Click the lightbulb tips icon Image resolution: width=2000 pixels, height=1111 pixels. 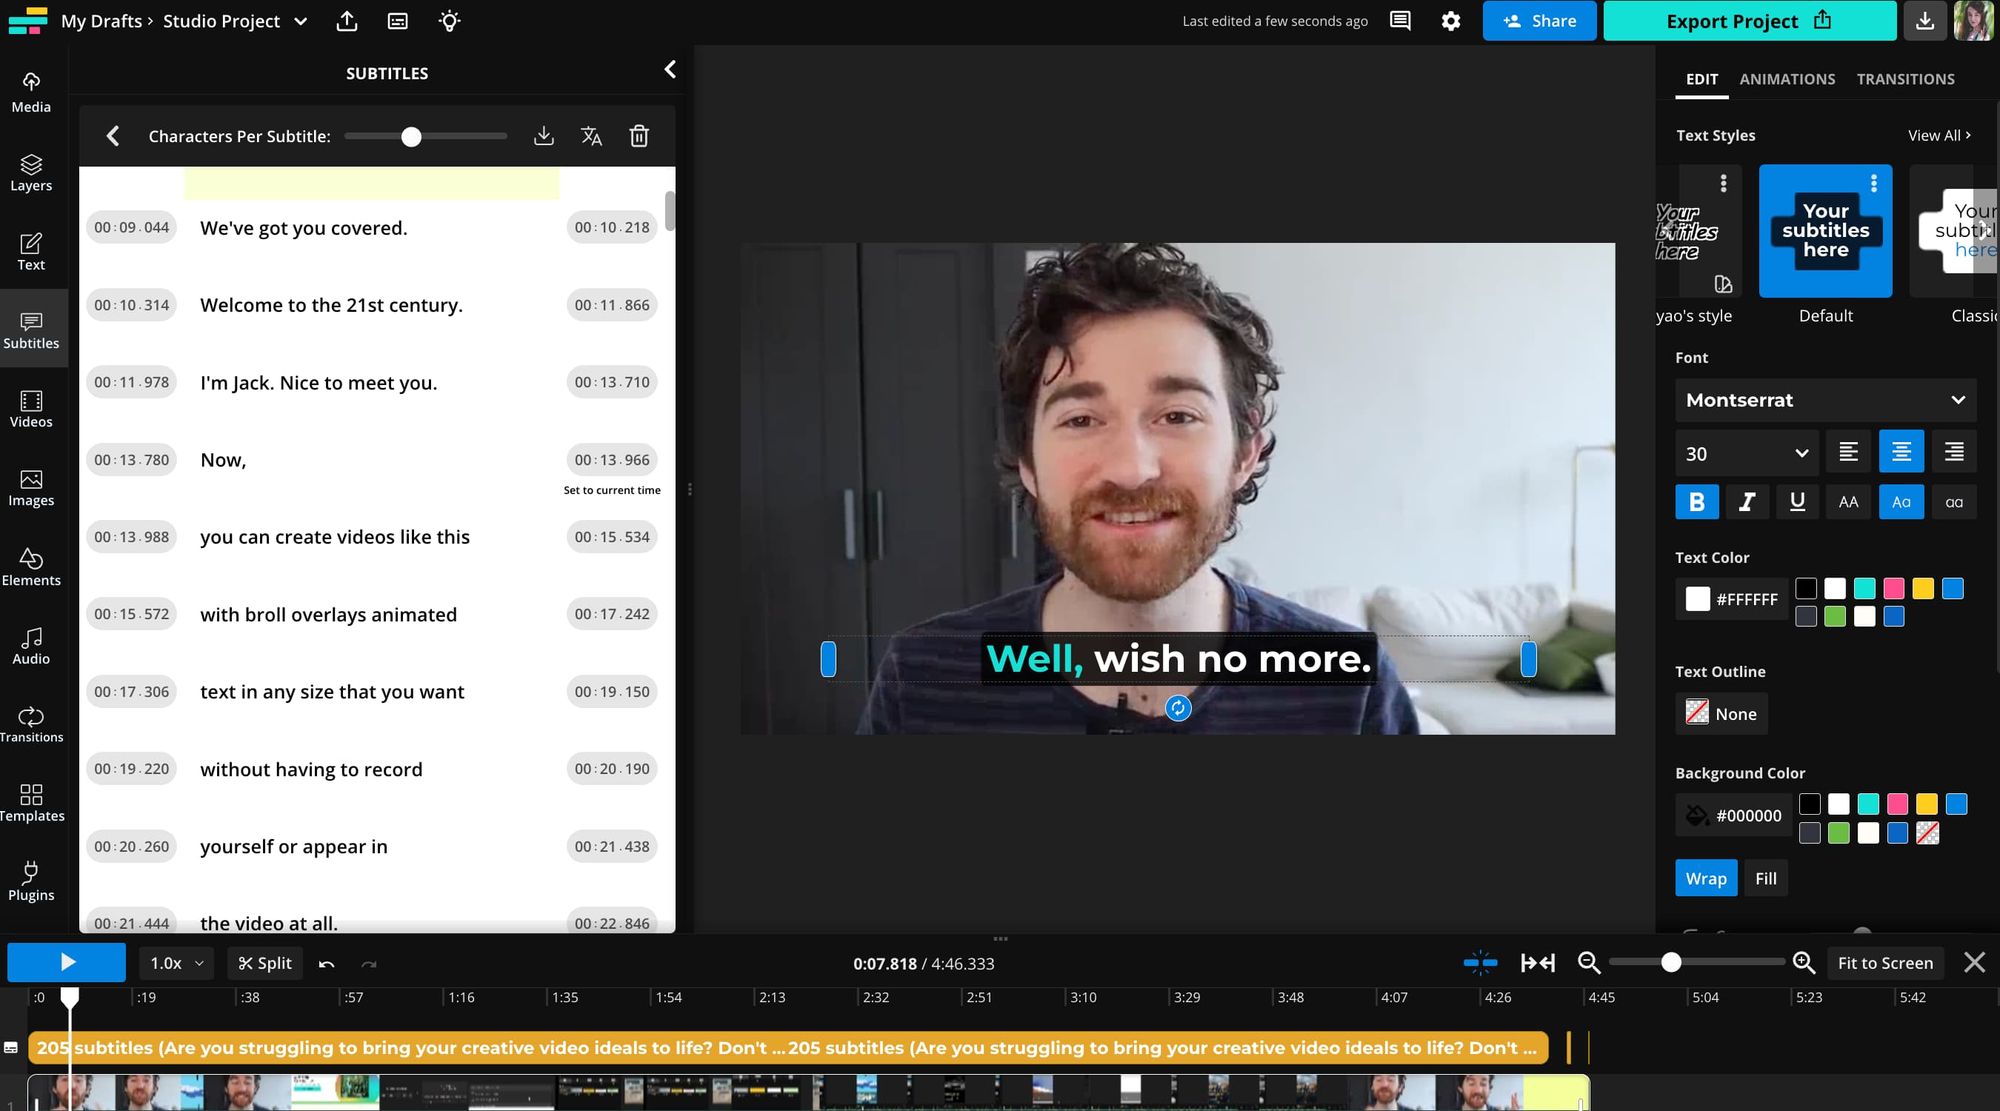[449, 21]
